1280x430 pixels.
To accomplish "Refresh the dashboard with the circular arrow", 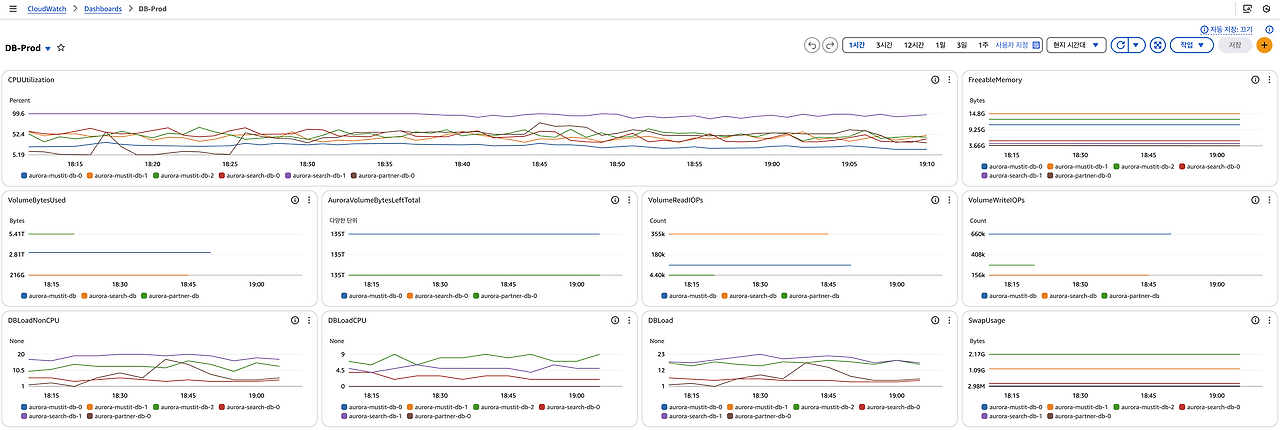I will click(1121, 45).
